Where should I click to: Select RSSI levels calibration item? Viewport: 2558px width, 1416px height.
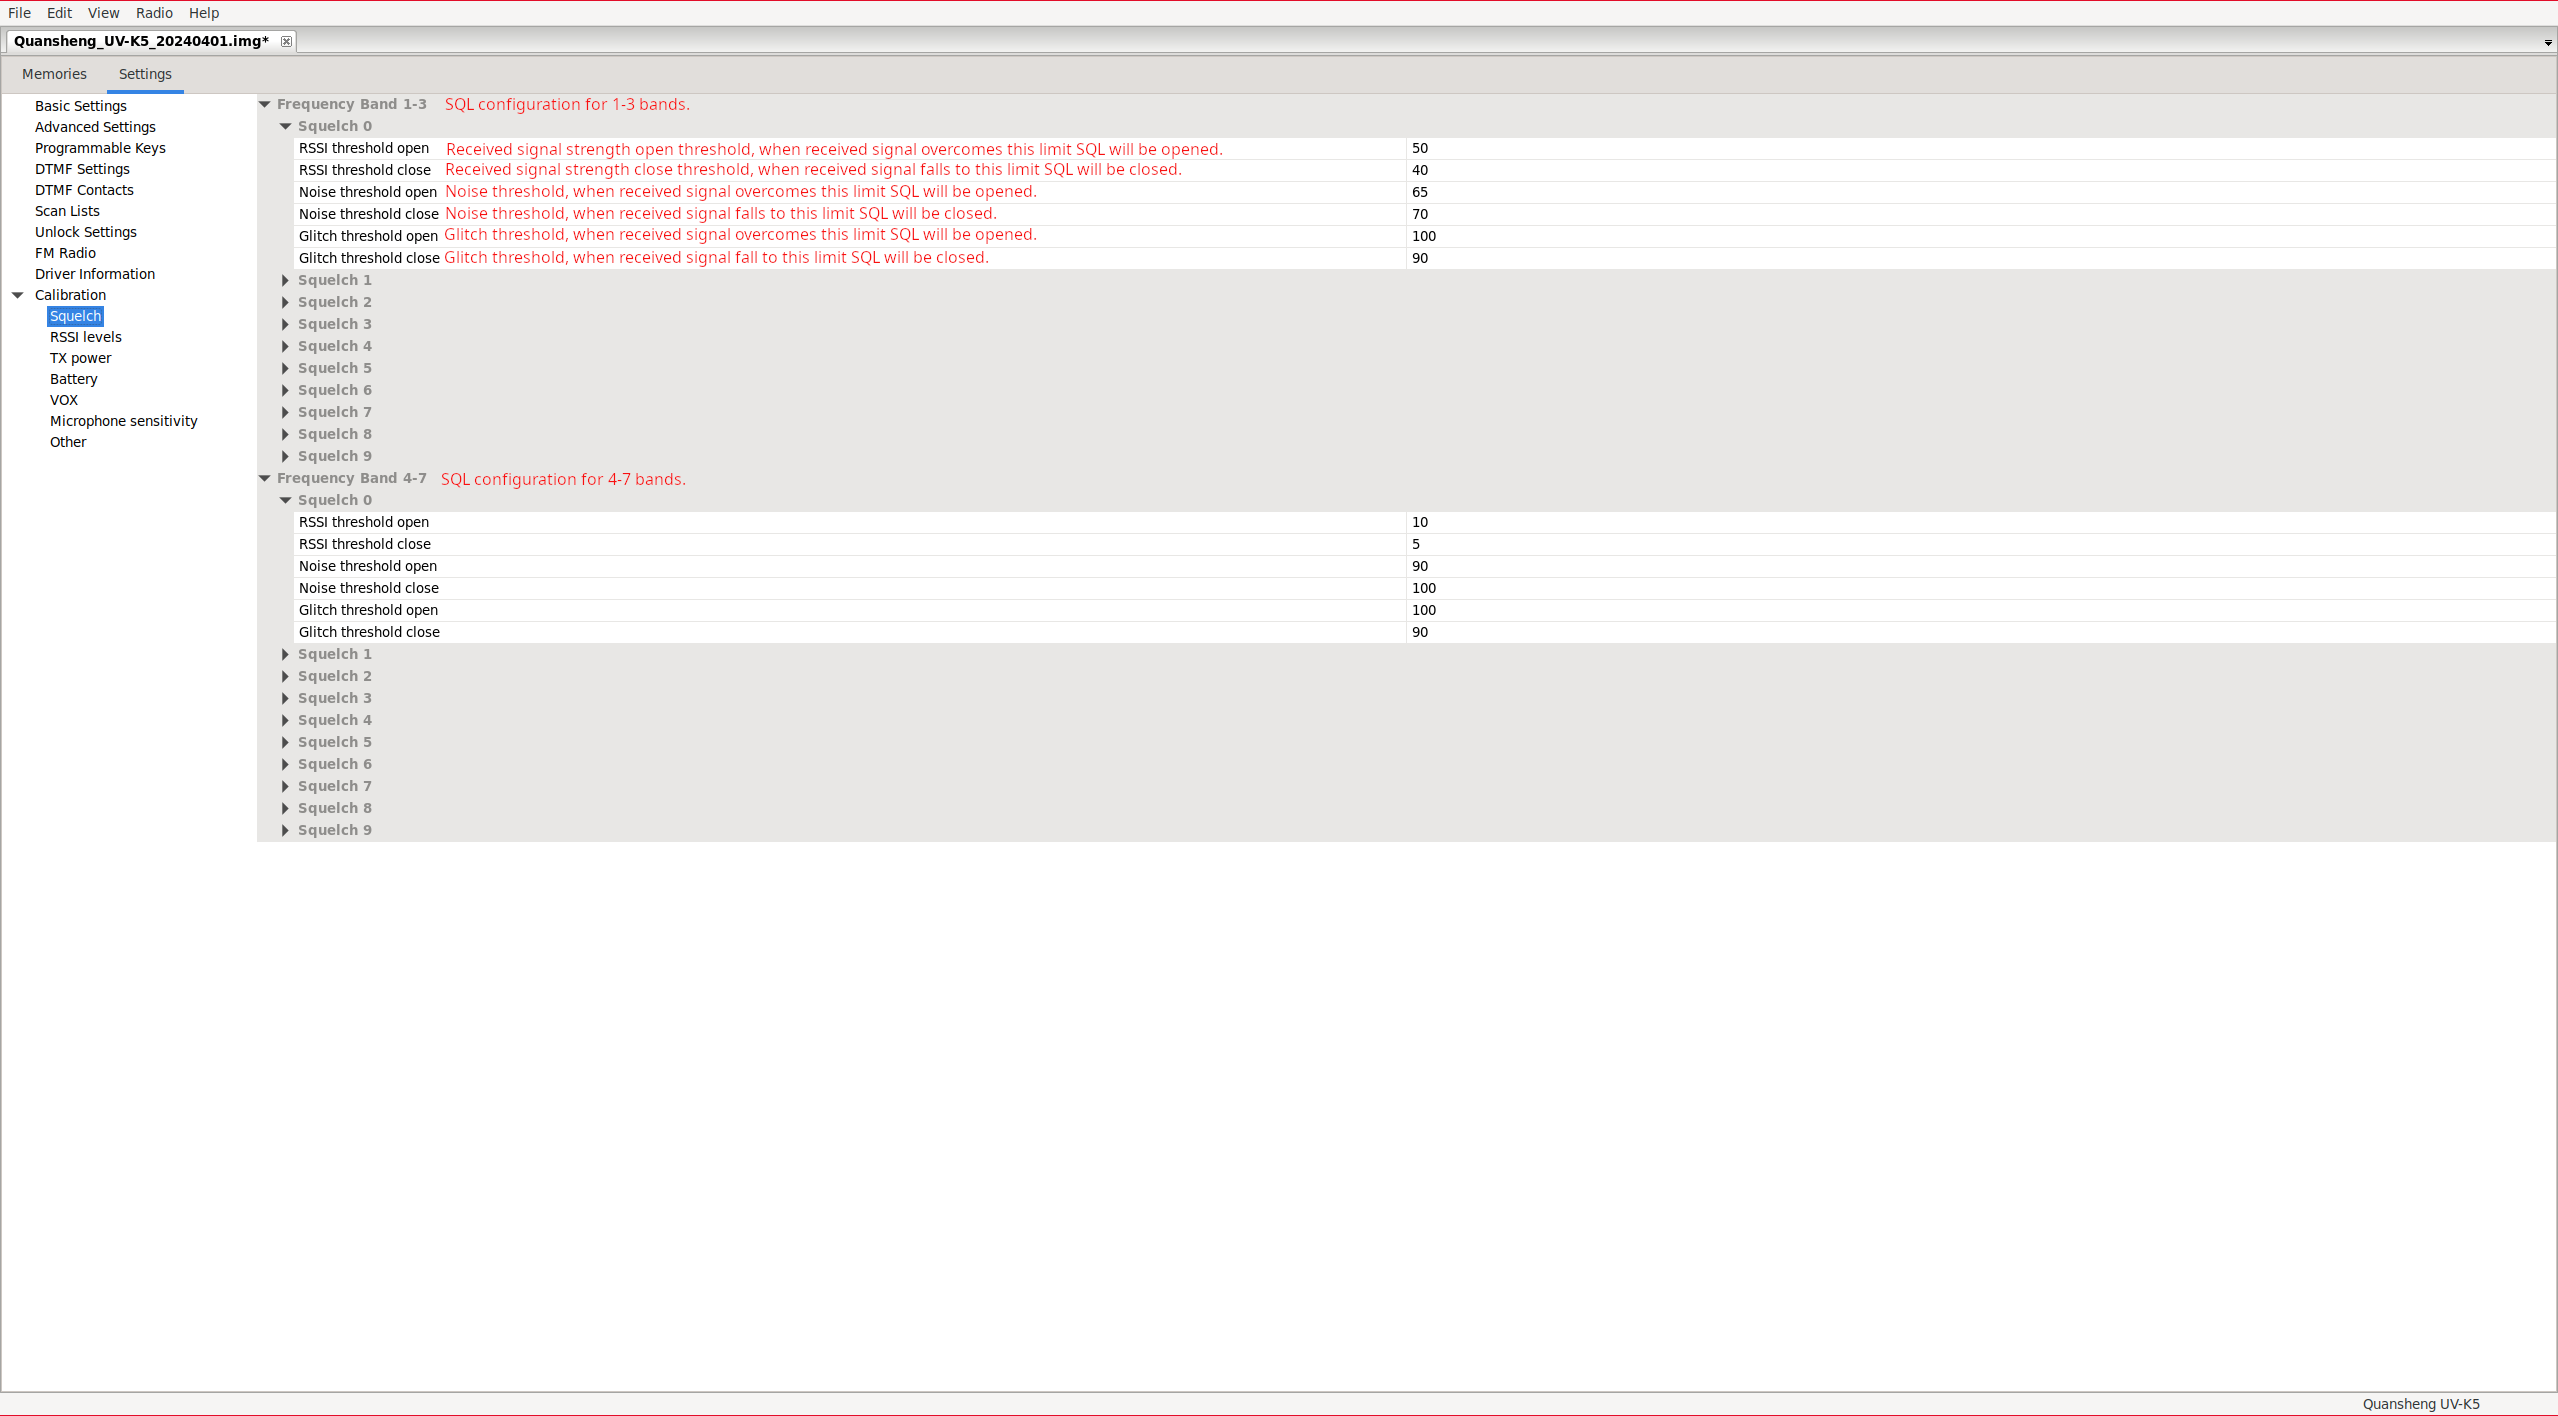coord(85,337)
